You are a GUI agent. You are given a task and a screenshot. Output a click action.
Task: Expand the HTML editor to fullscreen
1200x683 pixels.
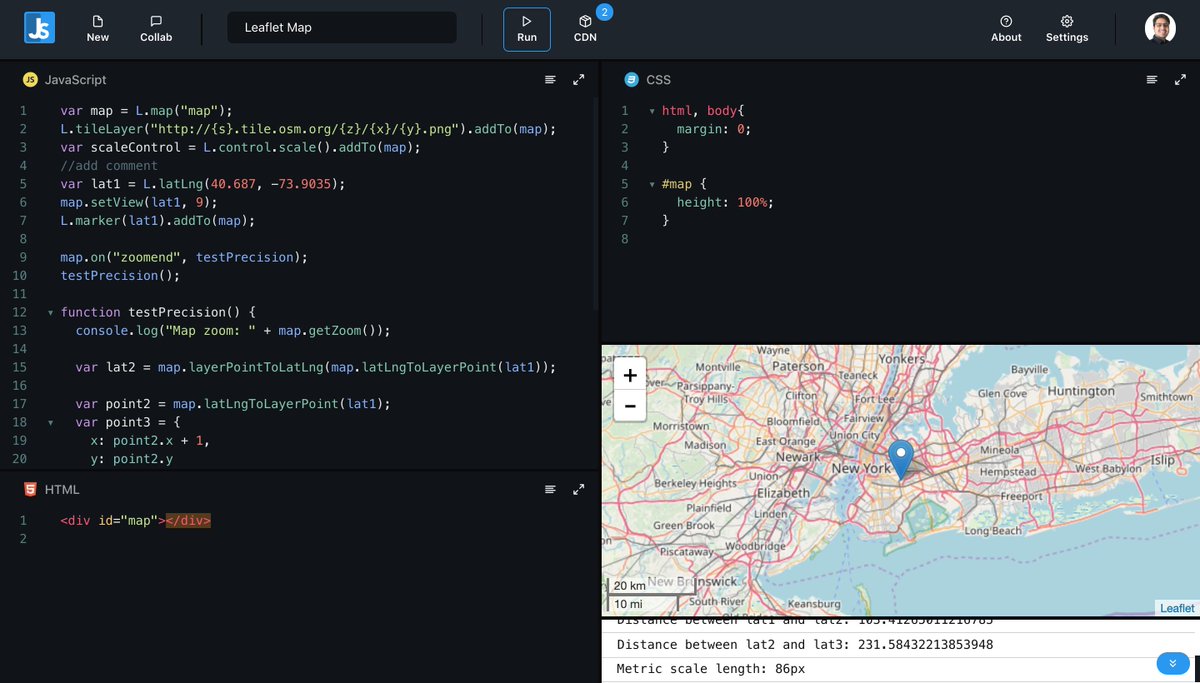point(579,489)
